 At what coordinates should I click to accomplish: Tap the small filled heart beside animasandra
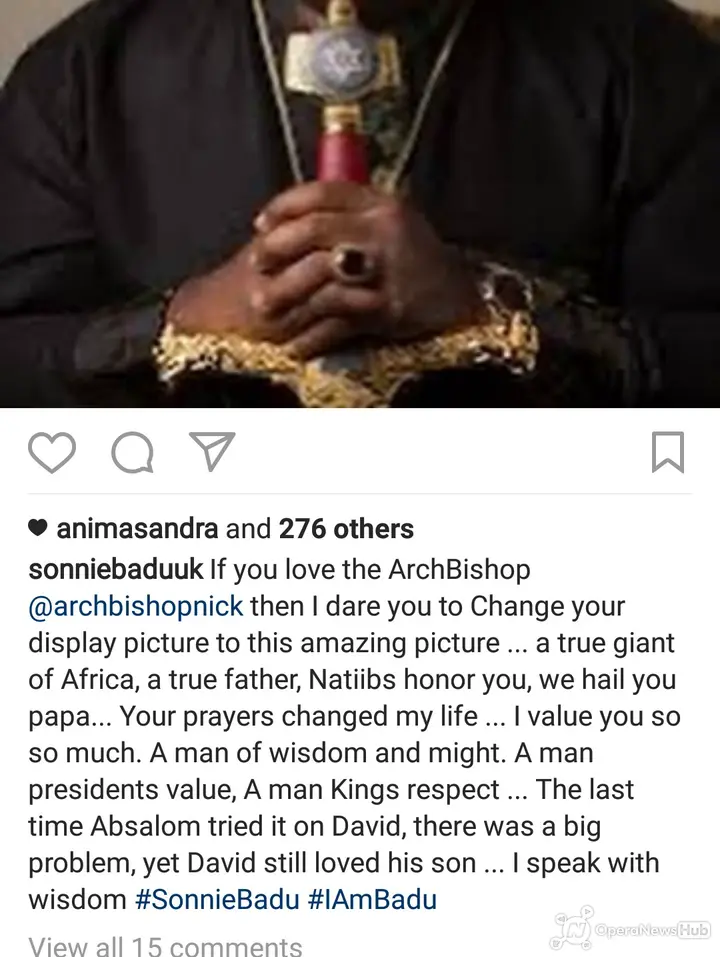click(38, 528)
